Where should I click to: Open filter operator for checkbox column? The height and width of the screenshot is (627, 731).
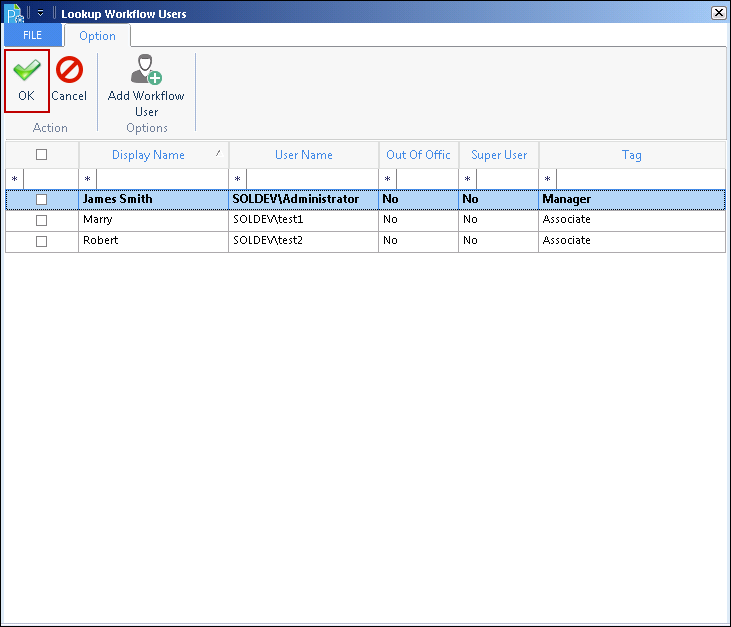pos(15,179)
